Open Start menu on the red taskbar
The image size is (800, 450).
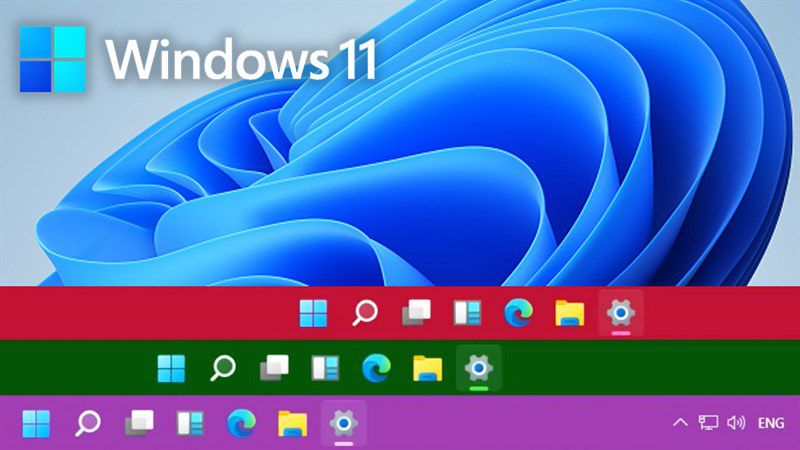313,313
